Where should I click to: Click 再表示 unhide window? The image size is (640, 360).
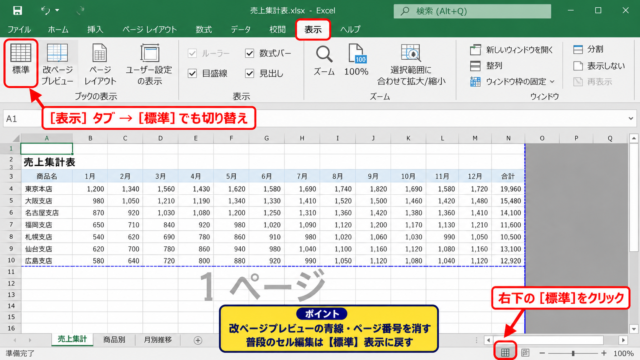592,82
